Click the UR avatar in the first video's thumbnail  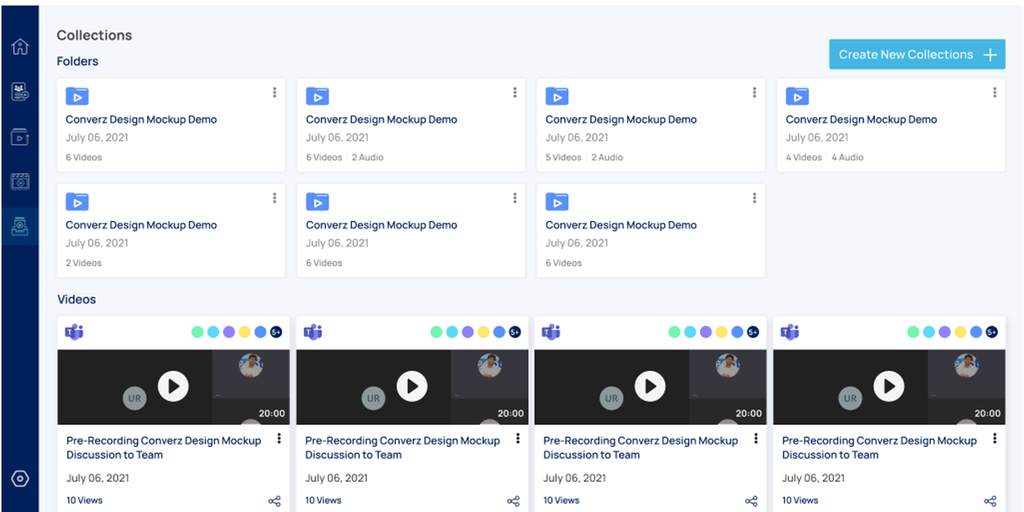135,398
